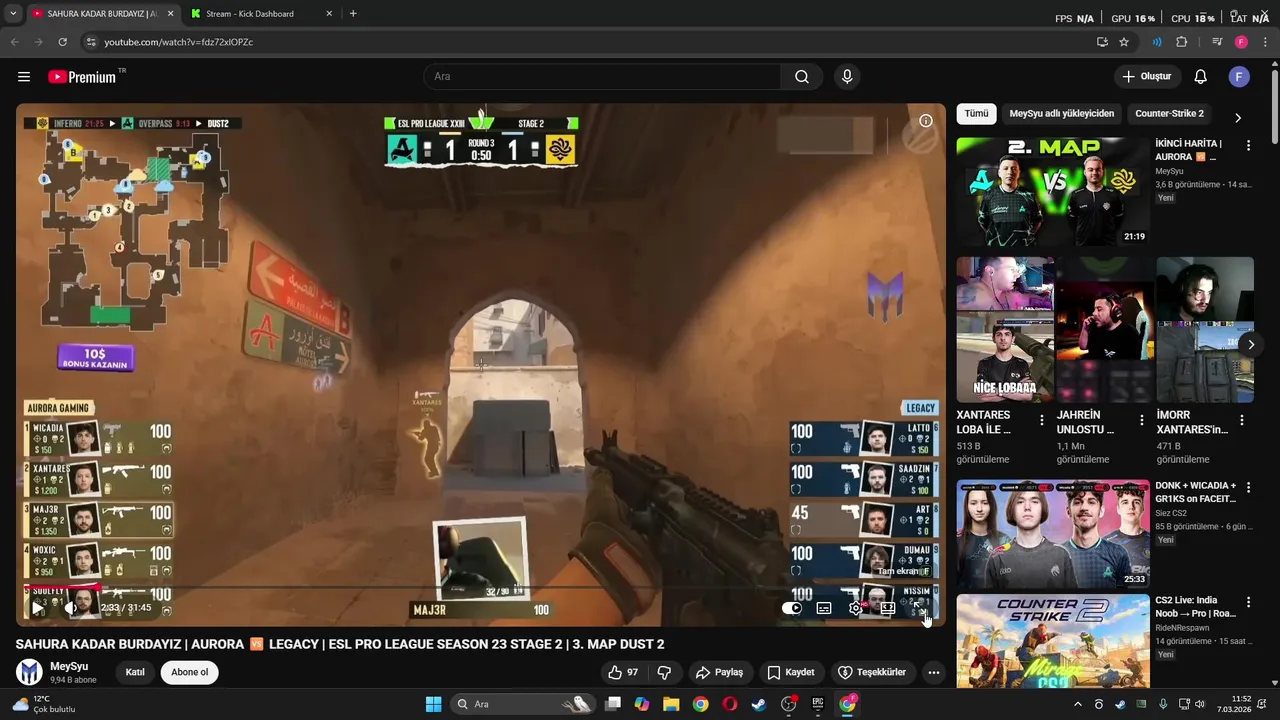Open Steam from the taskbar

759,704
